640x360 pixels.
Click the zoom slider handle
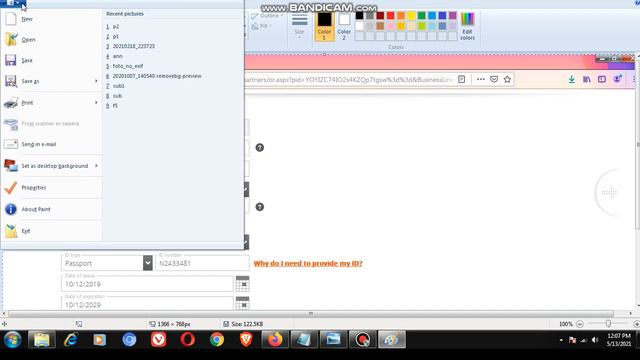(608, 324)
